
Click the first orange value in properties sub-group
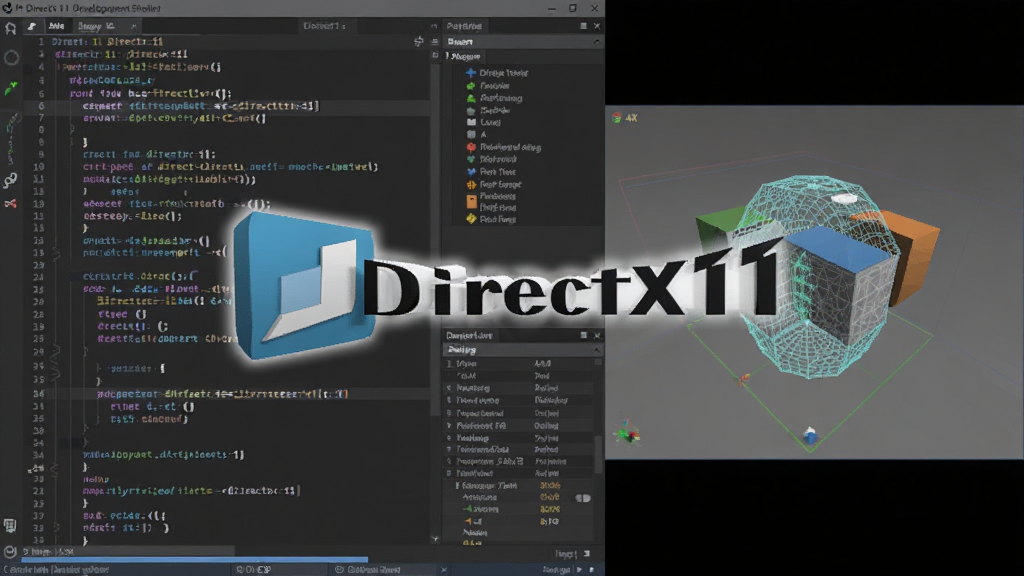click(x=550, y=486)
